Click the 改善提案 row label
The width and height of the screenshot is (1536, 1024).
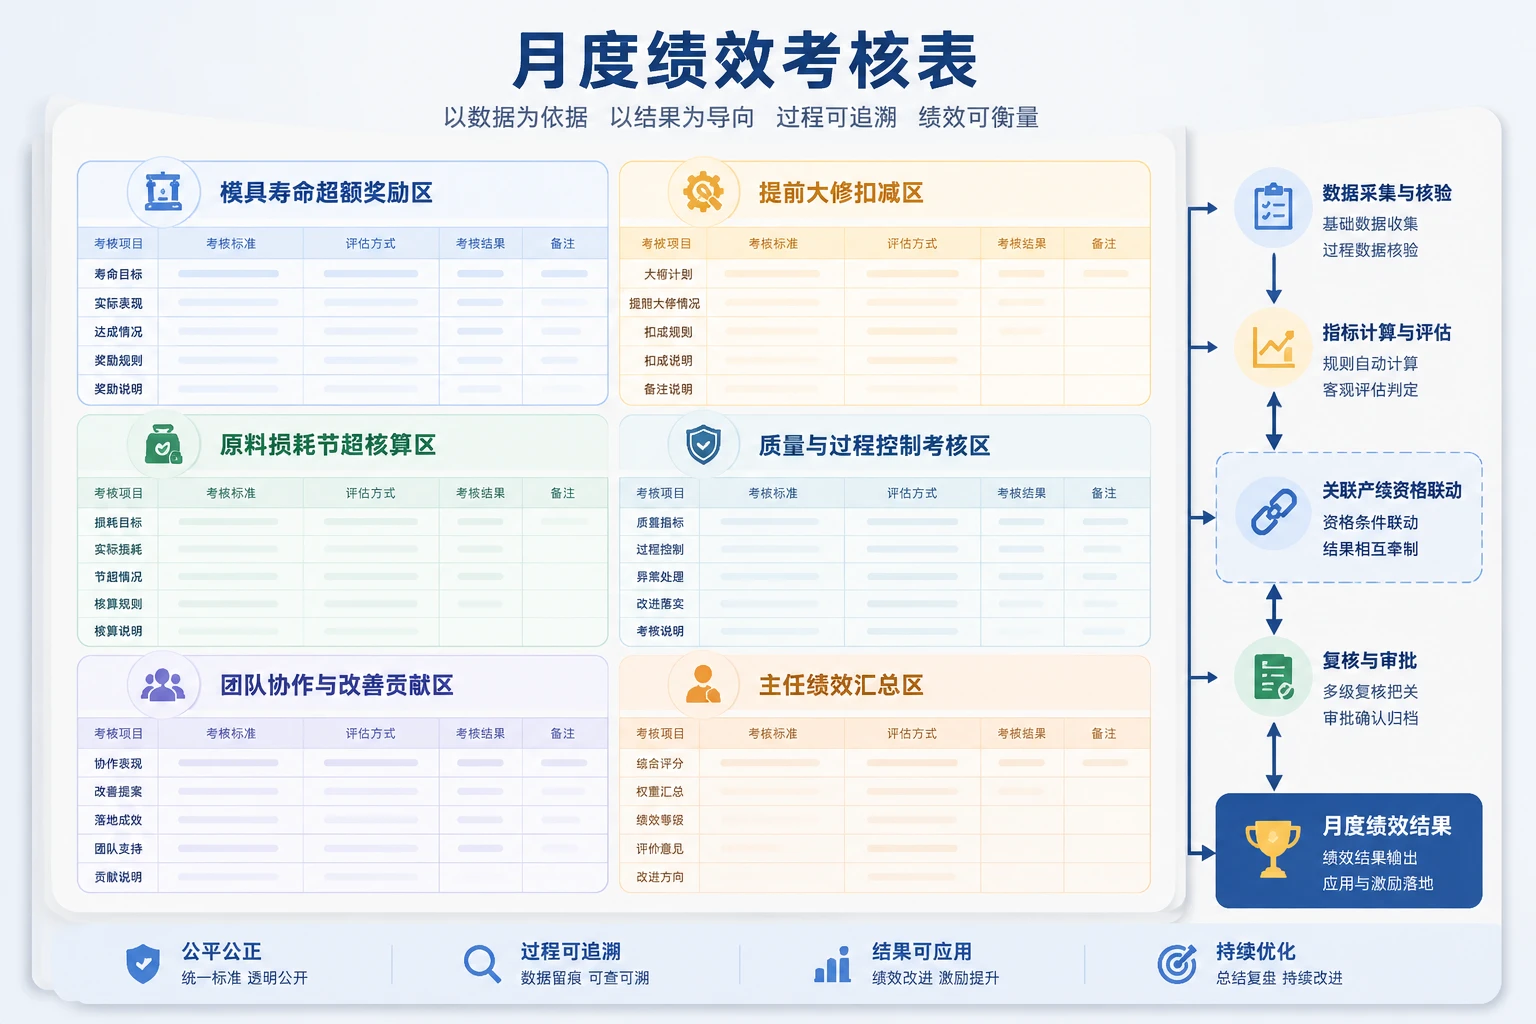click(x=118, y=791)
